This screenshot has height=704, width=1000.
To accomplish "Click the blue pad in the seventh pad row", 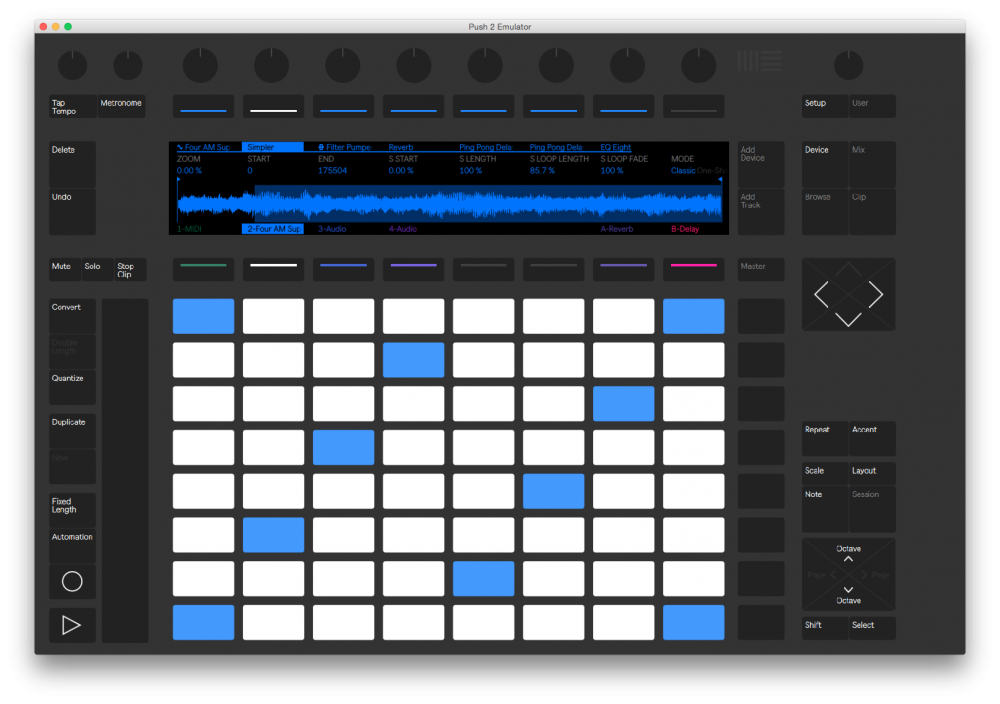I will pyautogui.click(x=483, y=578).
